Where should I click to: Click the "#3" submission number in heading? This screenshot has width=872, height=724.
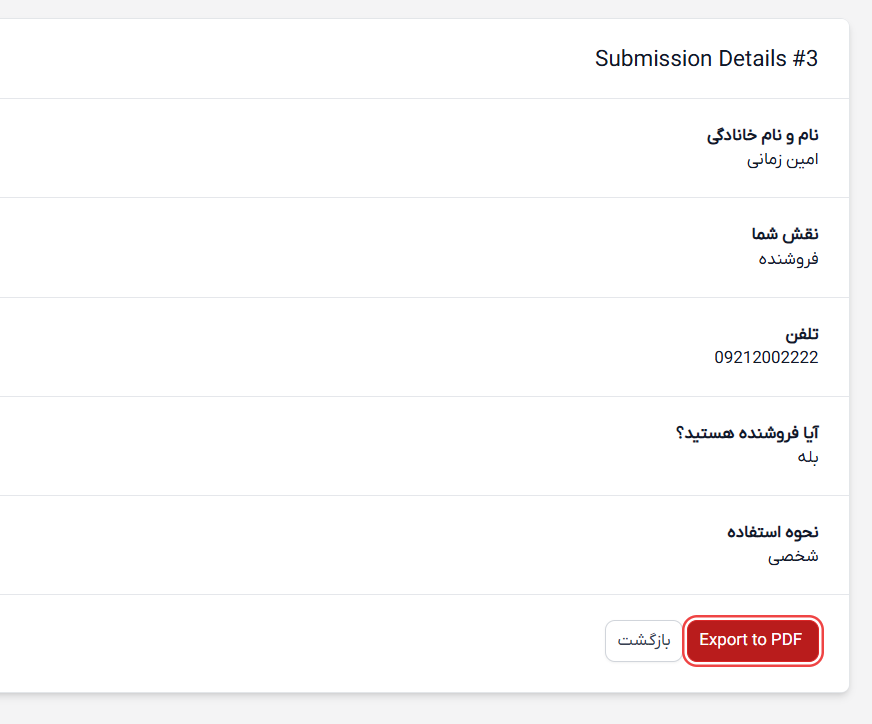point(805,59)
